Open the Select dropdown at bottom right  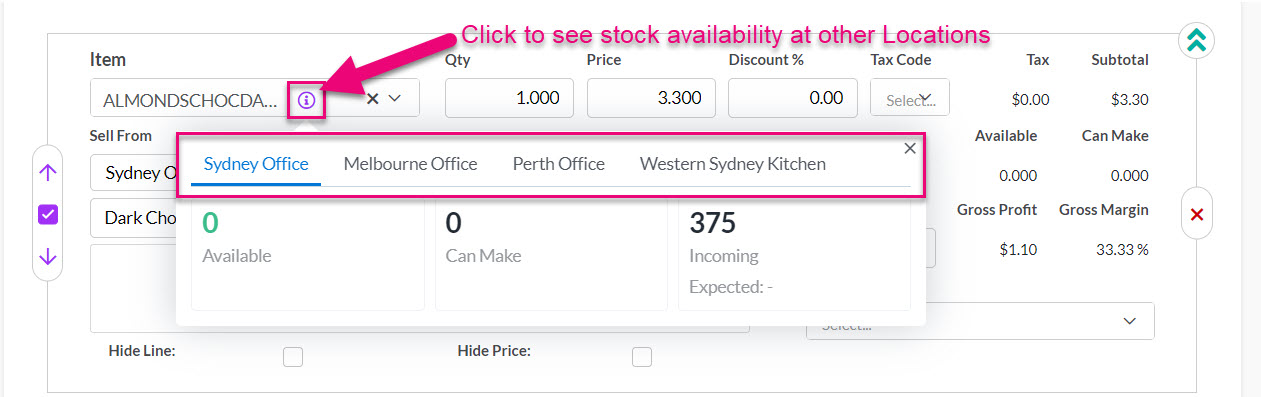[x=980, y=321]
